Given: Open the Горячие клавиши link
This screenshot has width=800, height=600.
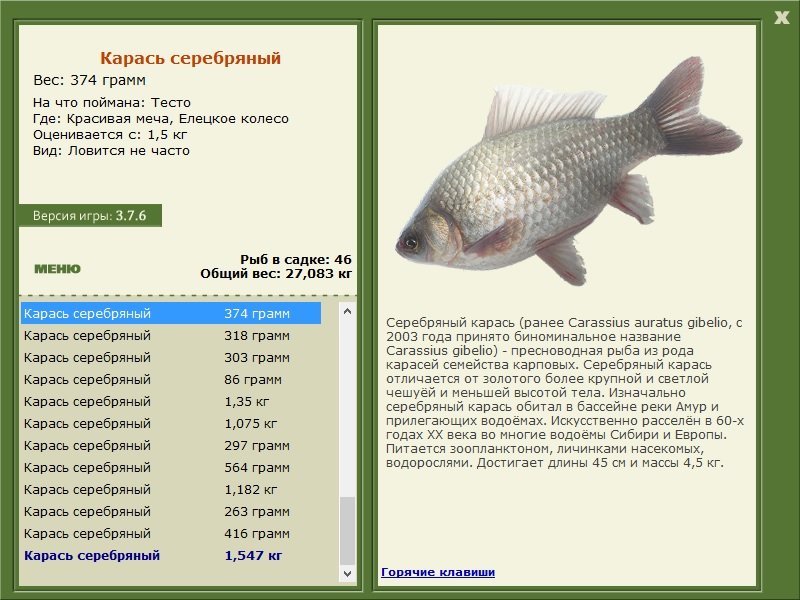Looking at the screenshot, I should point(437,572).
